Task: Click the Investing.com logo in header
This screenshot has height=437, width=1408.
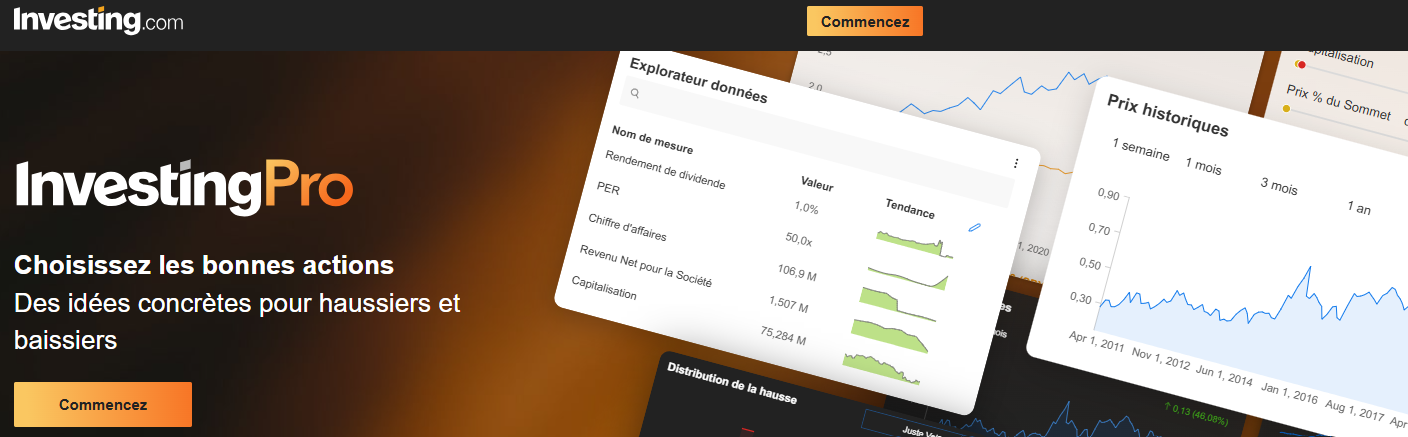Action: [98, 20]
